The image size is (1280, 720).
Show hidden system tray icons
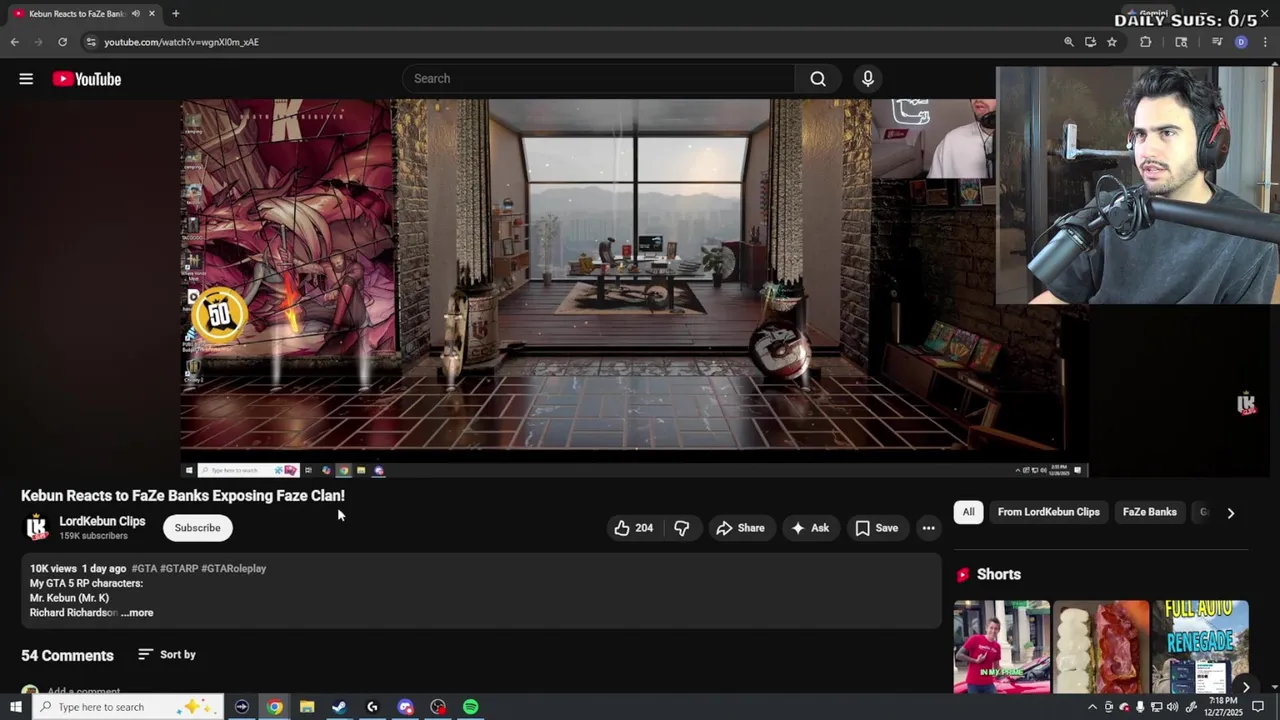click(1092, 707)
